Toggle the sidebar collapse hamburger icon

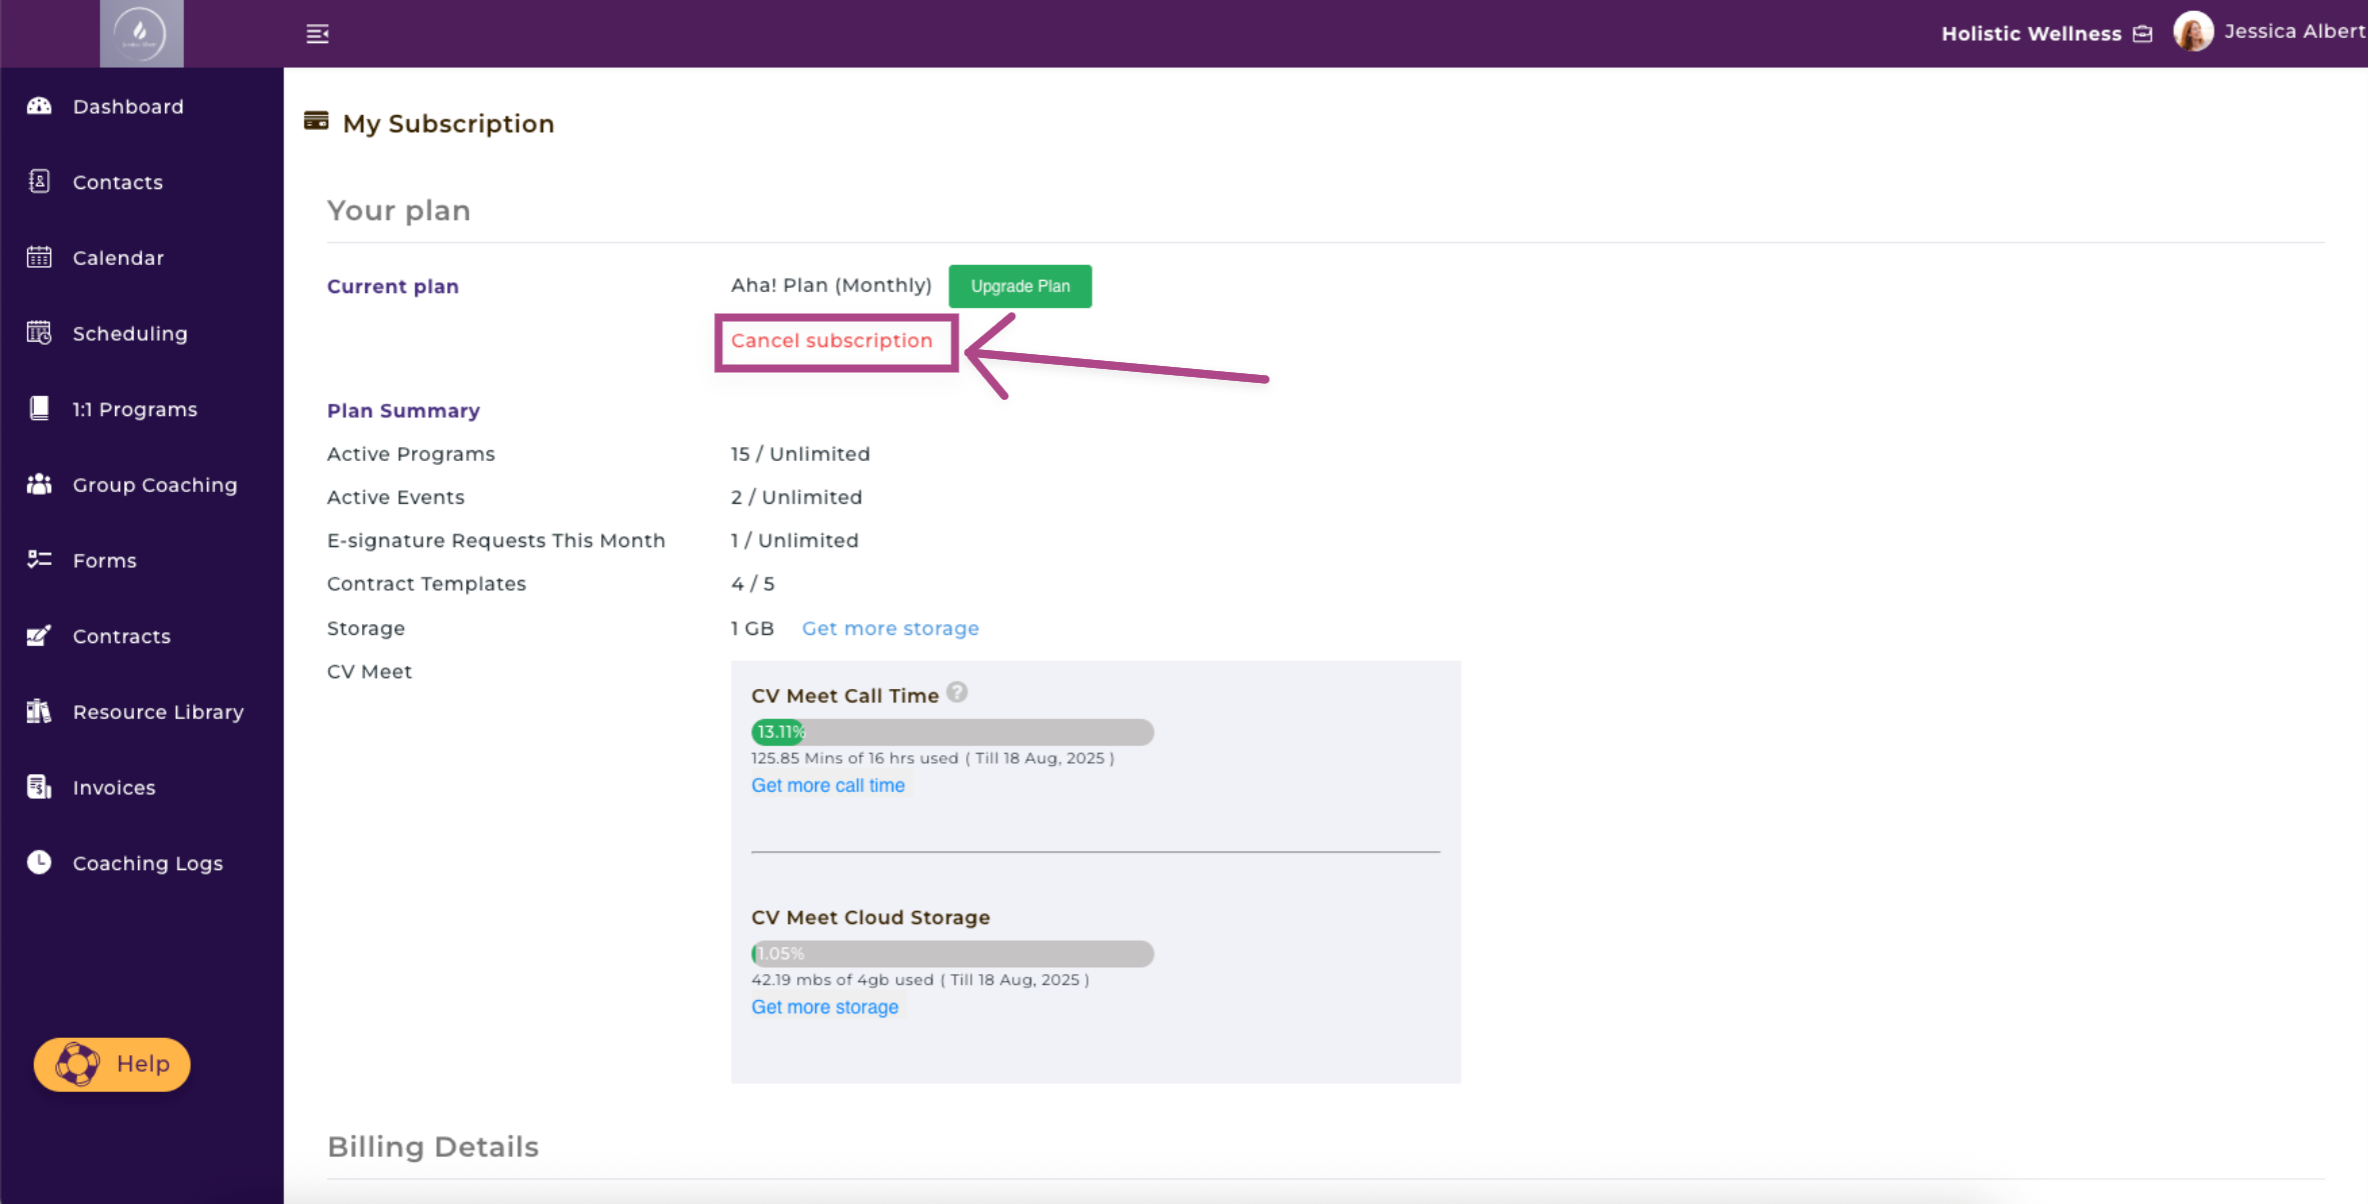point(317,34)
